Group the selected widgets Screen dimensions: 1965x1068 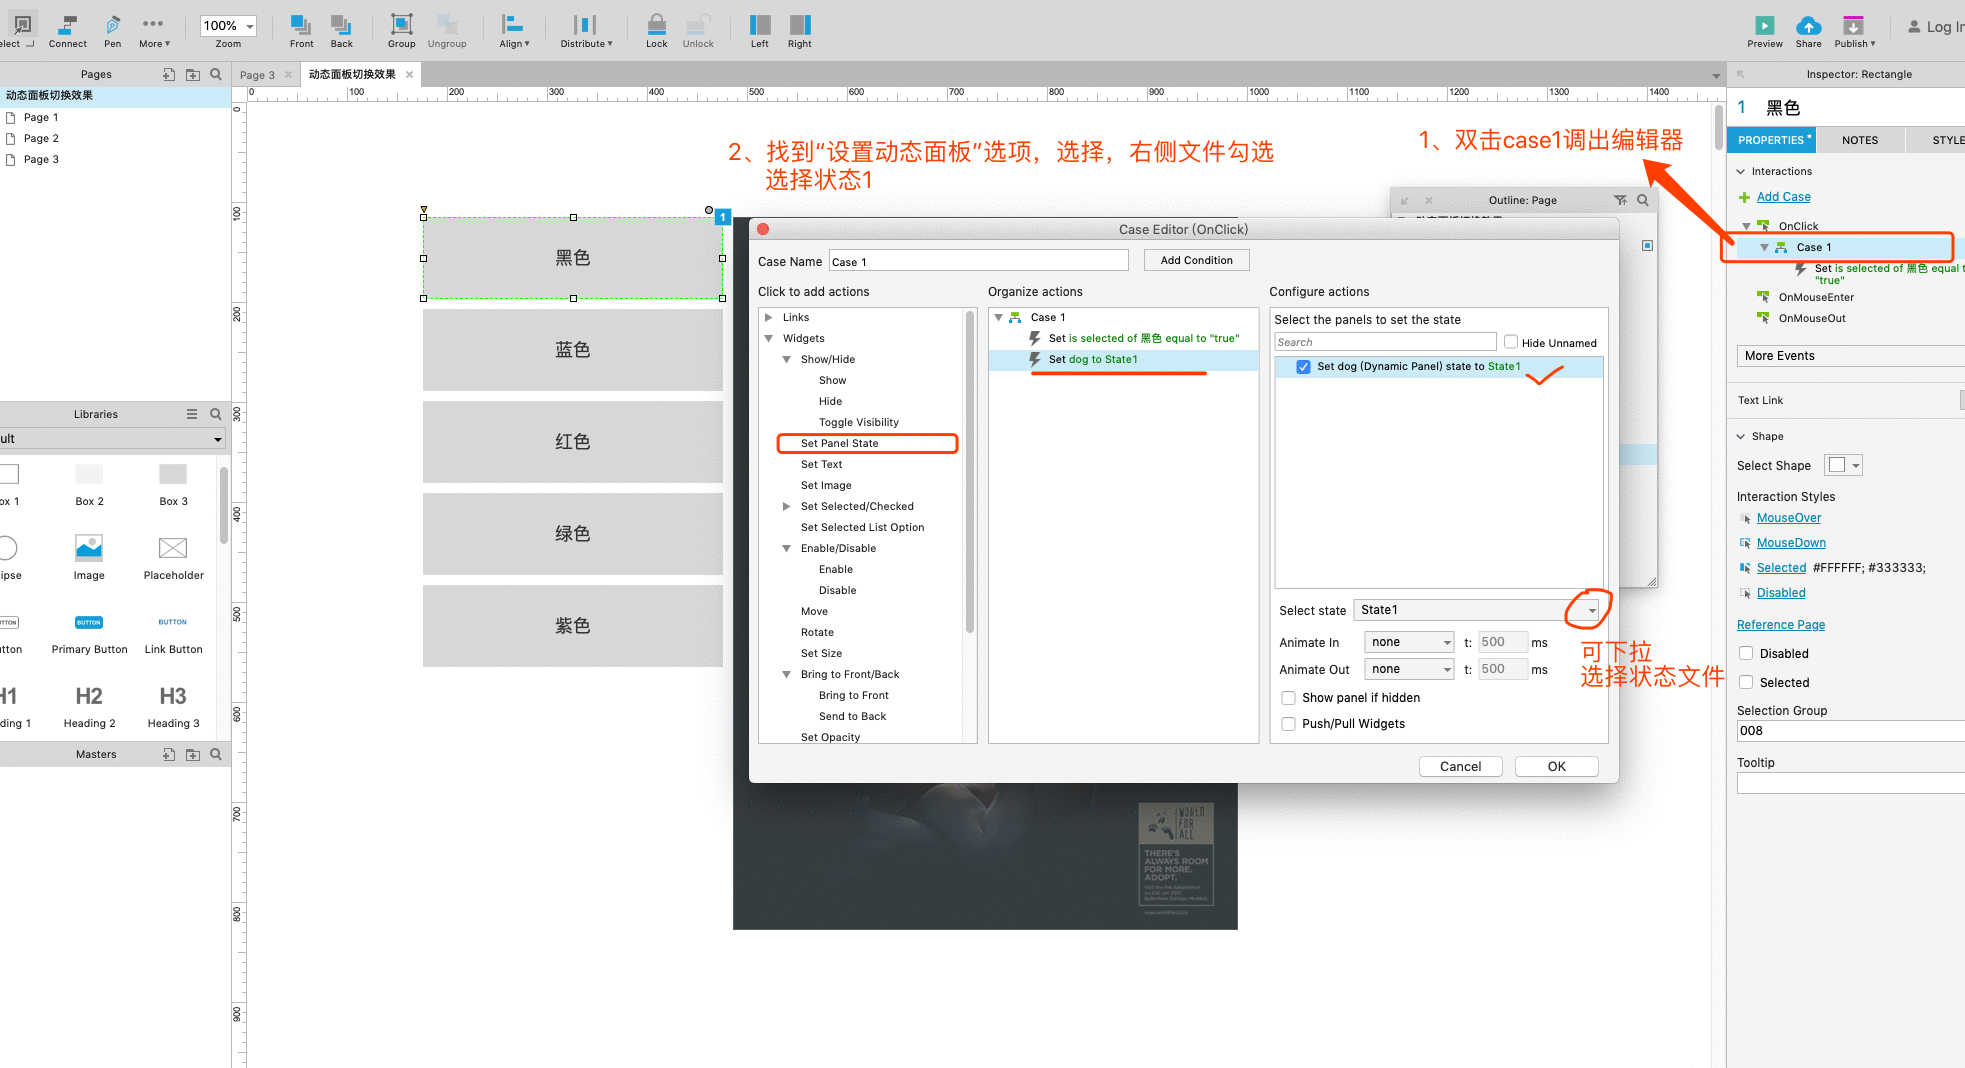(x=401, y=31)
